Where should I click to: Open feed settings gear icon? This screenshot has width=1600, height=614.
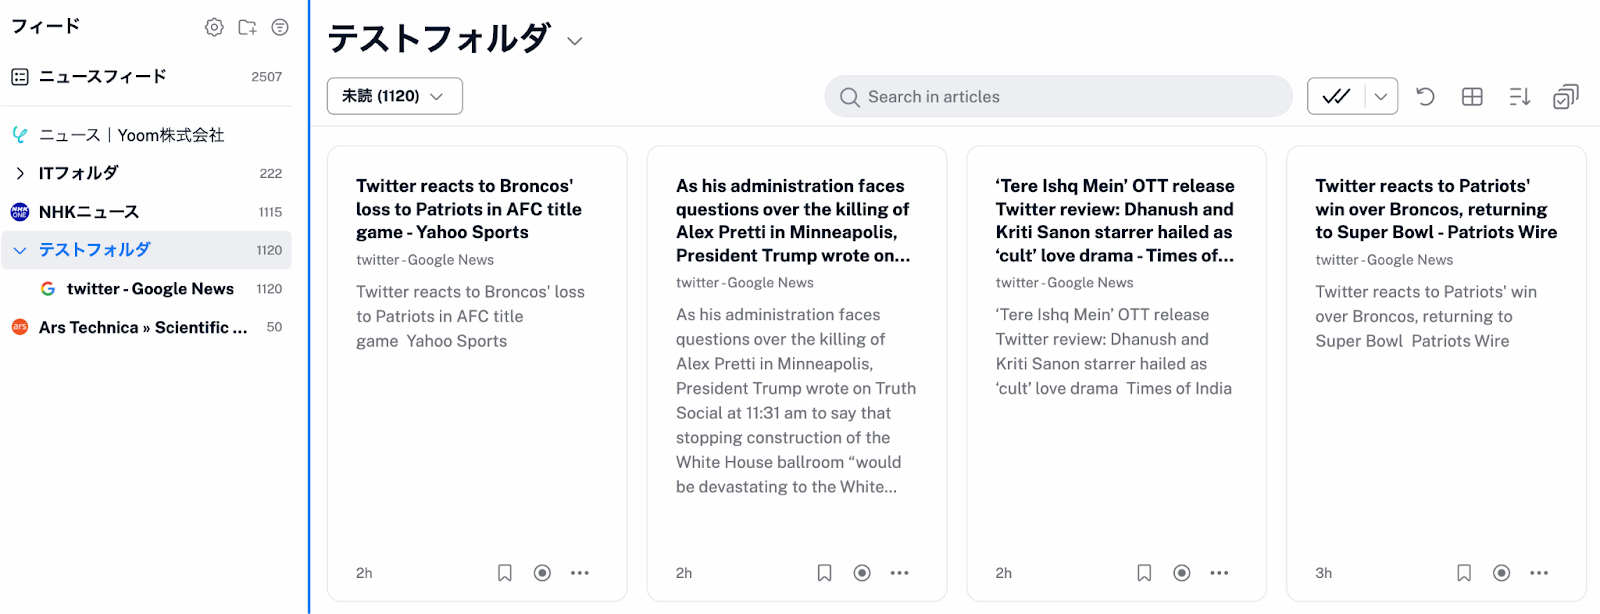click(x=214, y=27)
